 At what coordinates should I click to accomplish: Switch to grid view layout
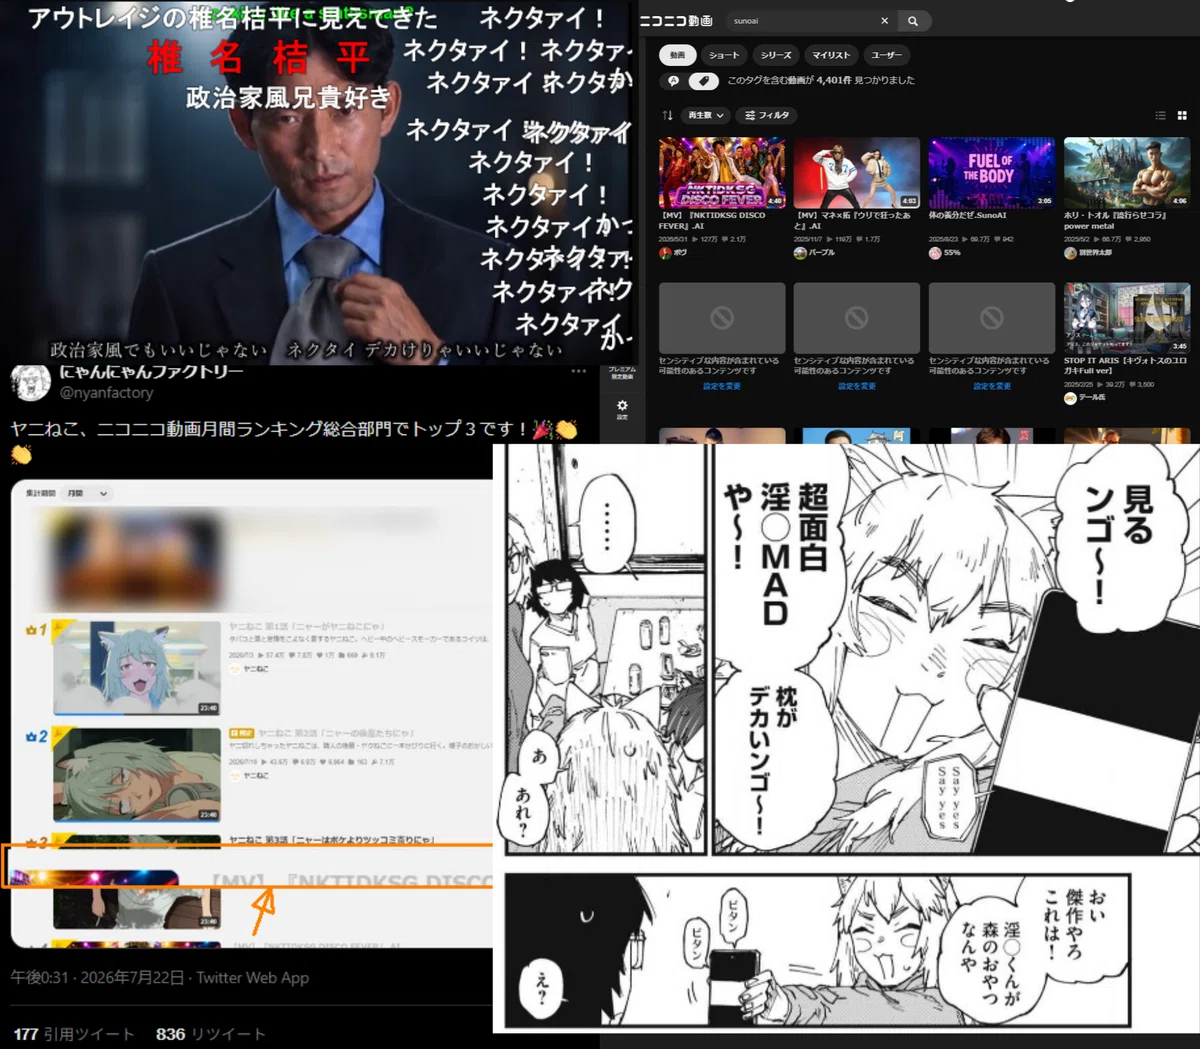[1182, 115]
